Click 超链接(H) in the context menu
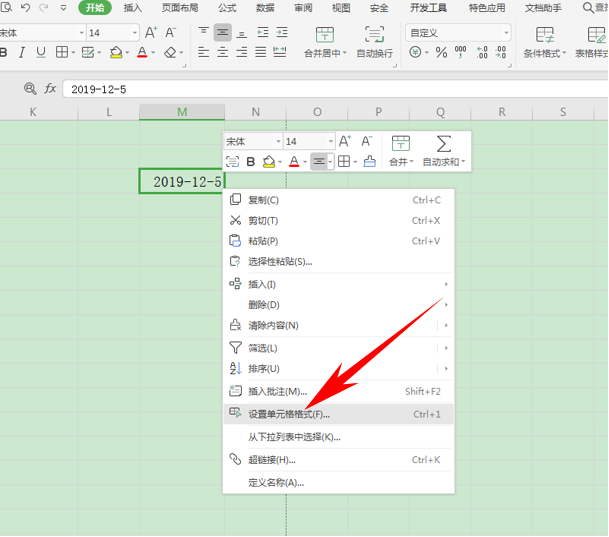 tap(271, 460)
